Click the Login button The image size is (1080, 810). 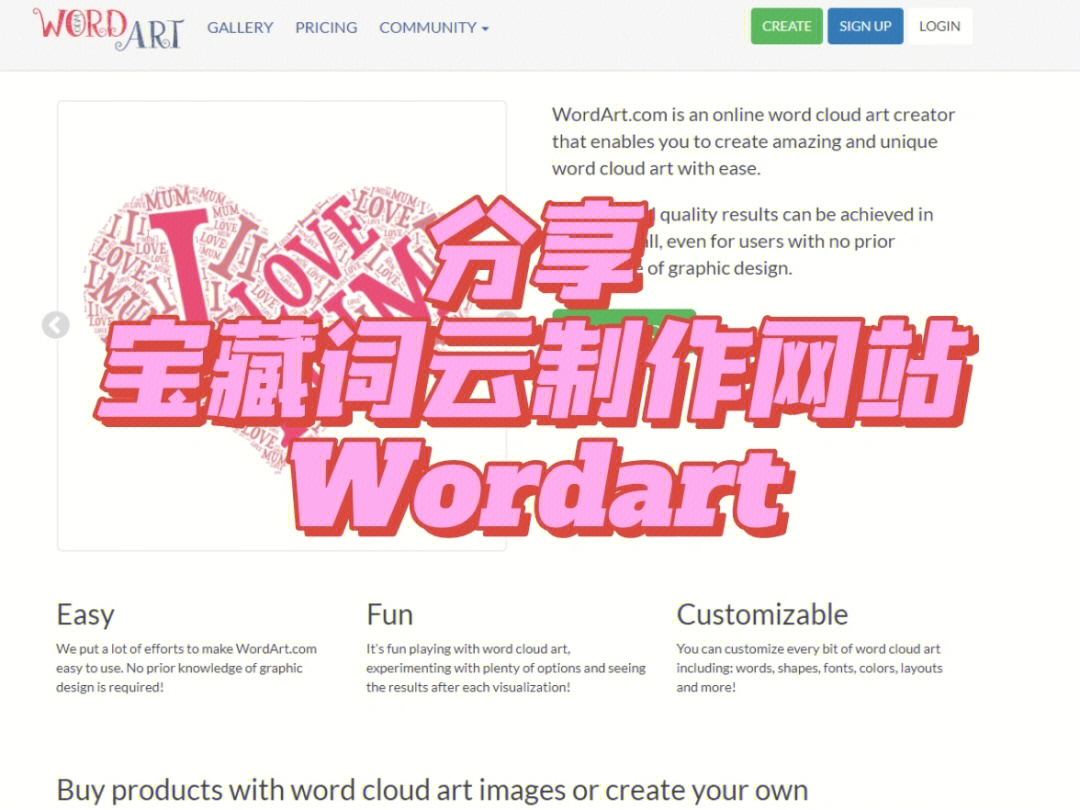tap(939, 26)
